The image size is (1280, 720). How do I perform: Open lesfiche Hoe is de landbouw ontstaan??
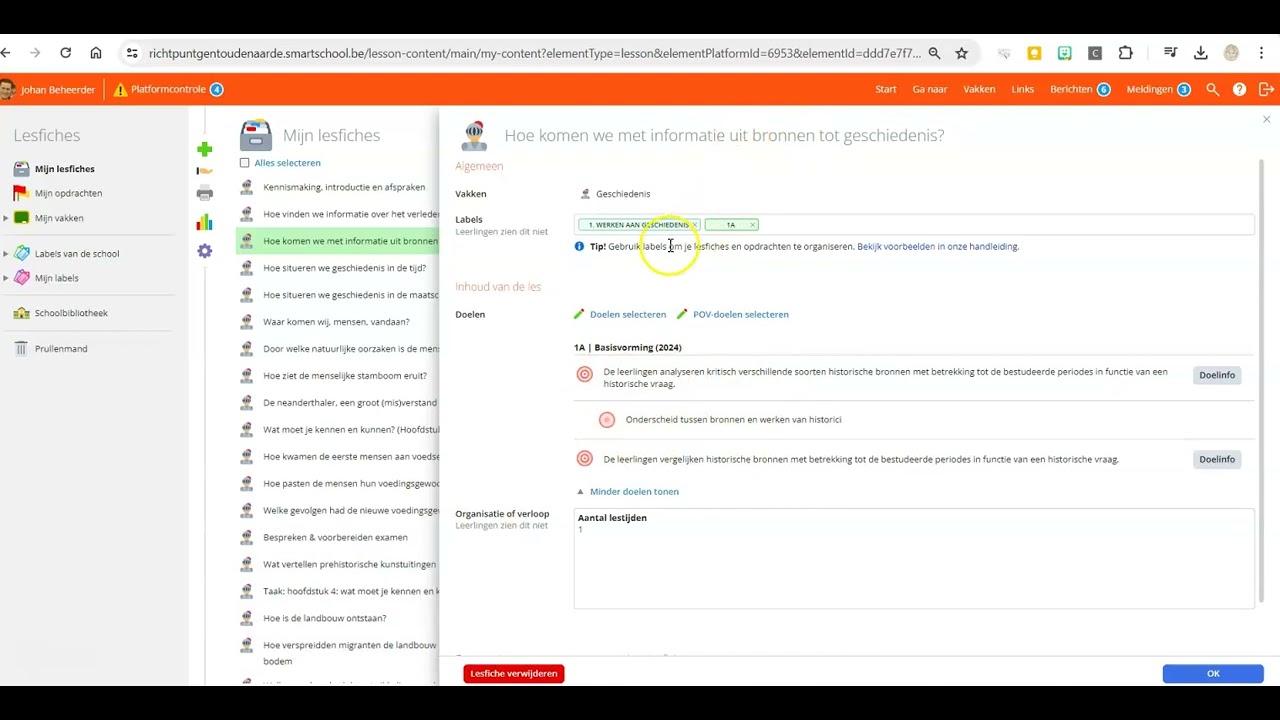[325, 618]
